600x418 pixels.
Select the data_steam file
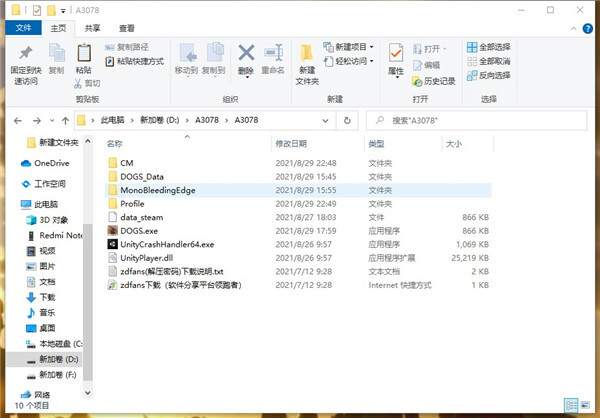(x=298, y=217)
